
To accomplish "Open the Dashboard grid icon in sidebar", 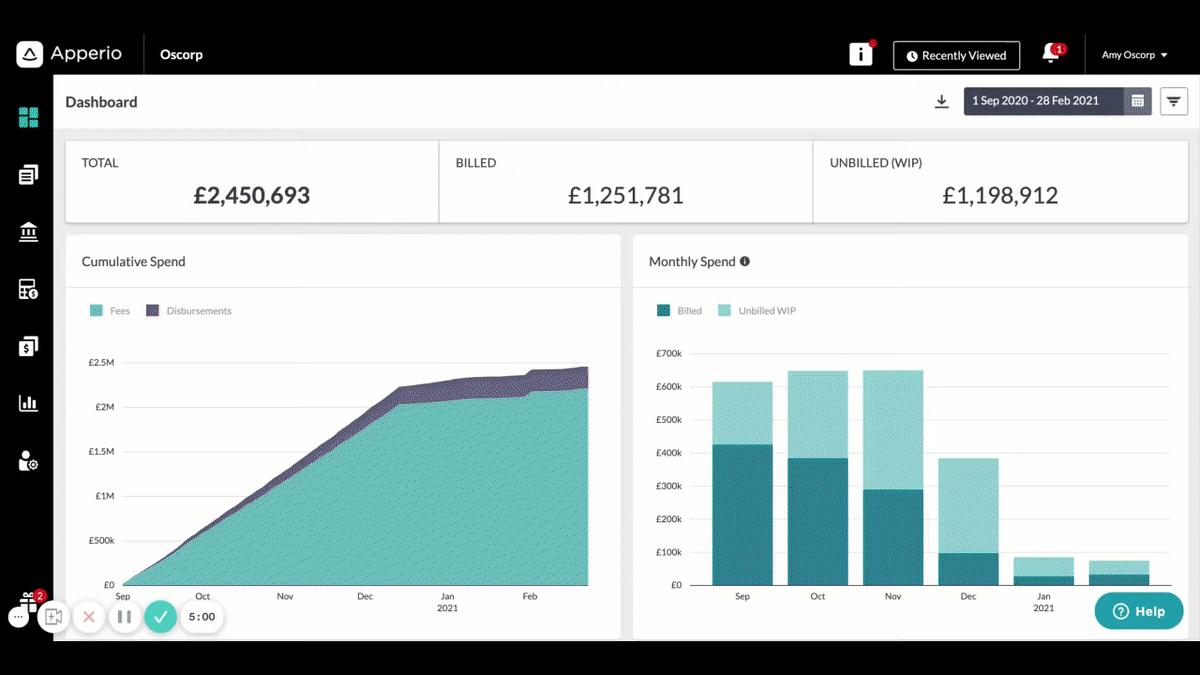I will (x=28, y=118).
